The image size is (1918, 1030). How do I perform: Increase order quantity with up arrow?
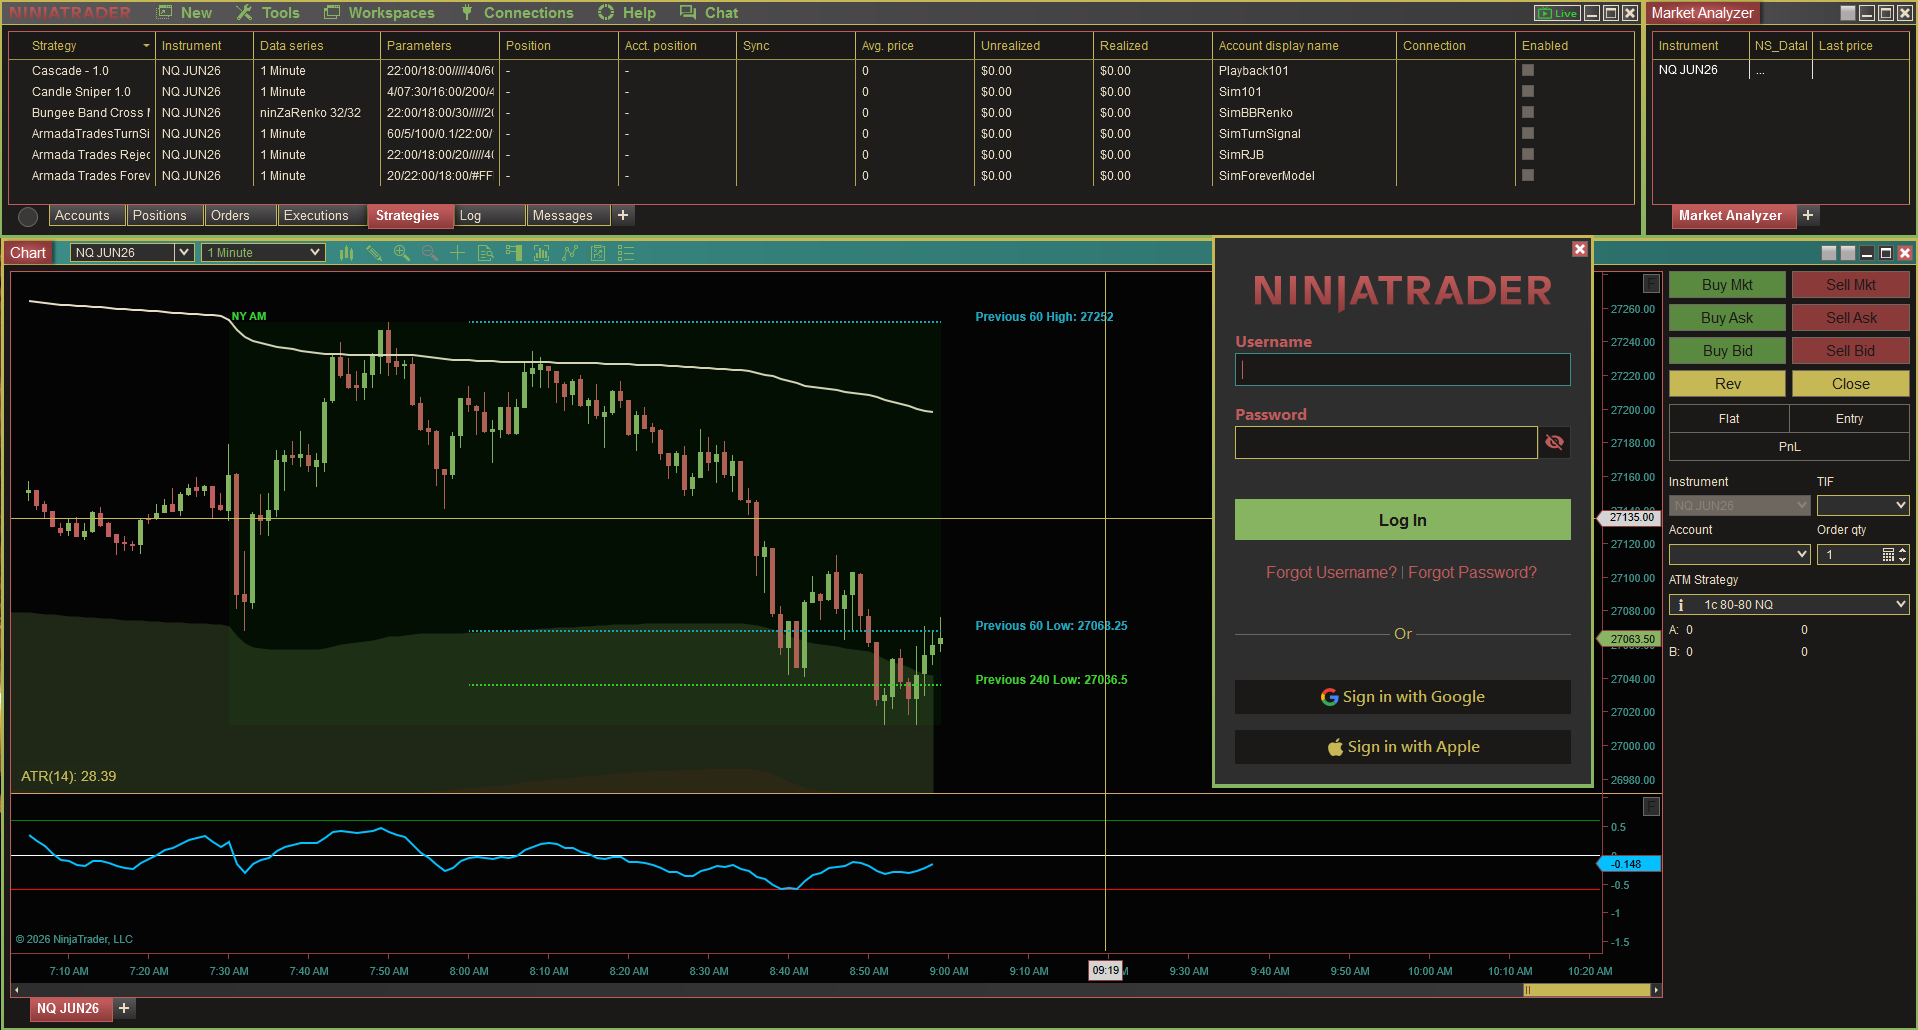pyautogui.click(x=1903, y=550)
